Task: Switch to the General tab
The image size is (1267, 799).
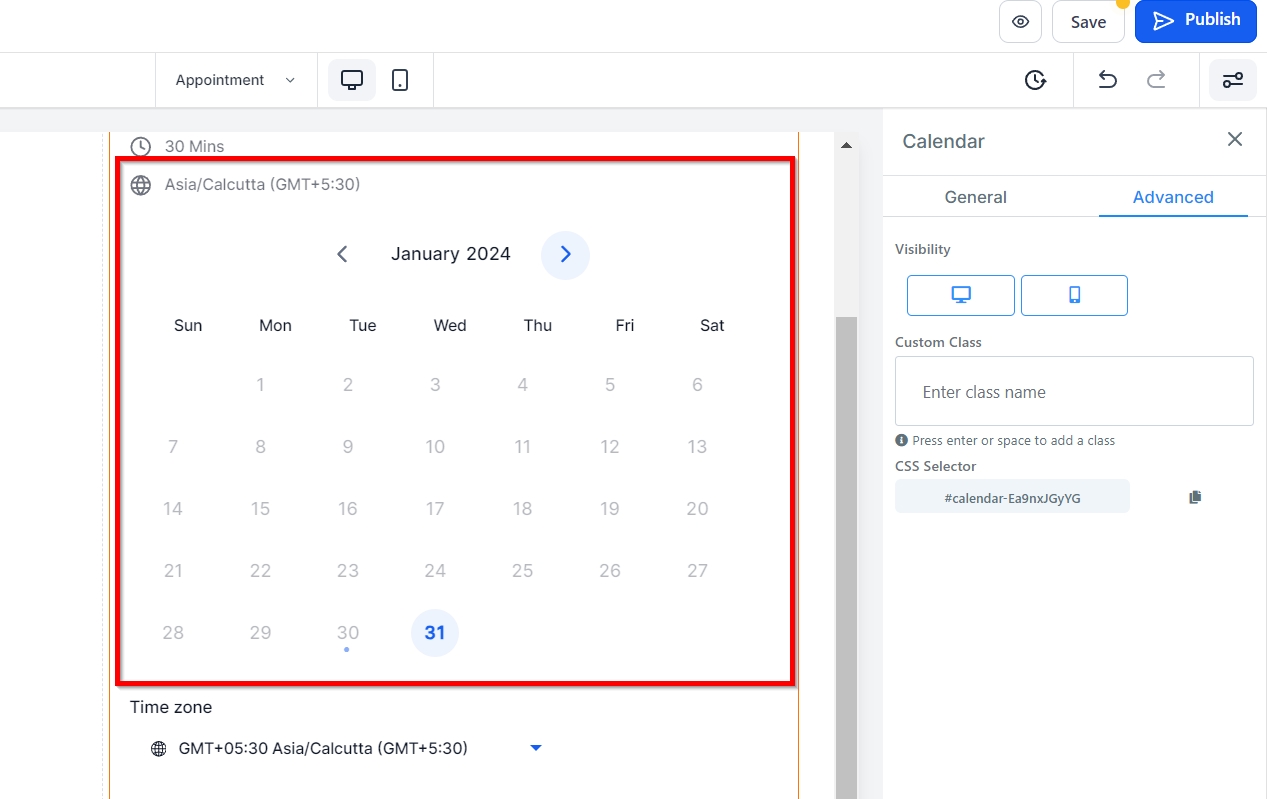Action: [x=975, y=197]
